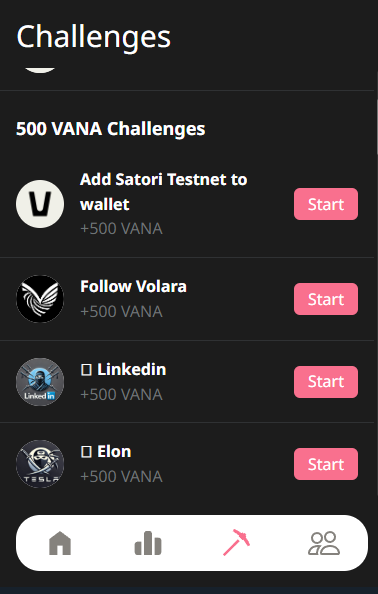Start the Follow Volara challenge
378x594 pixels.
point(326,299)
